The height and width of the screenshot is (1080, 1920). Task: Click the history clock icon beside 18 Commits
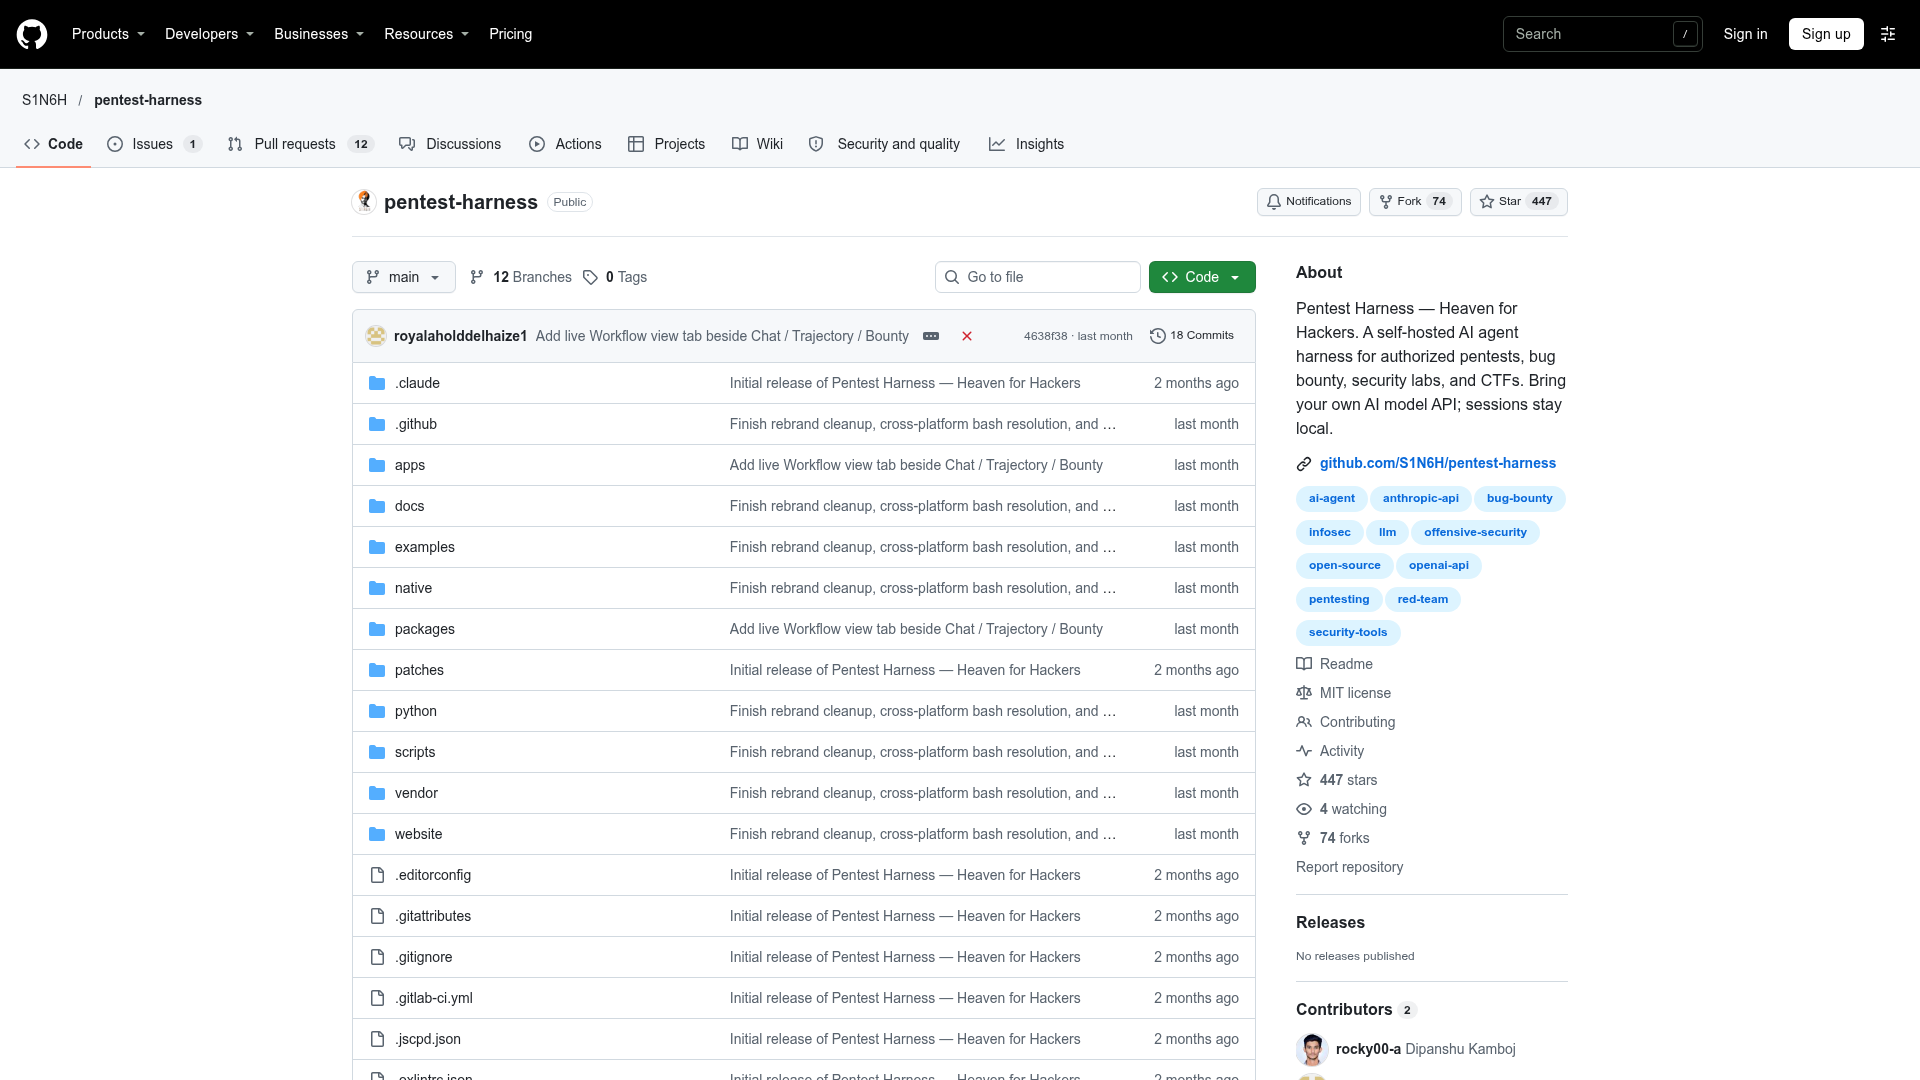(x=1158, y=336)
